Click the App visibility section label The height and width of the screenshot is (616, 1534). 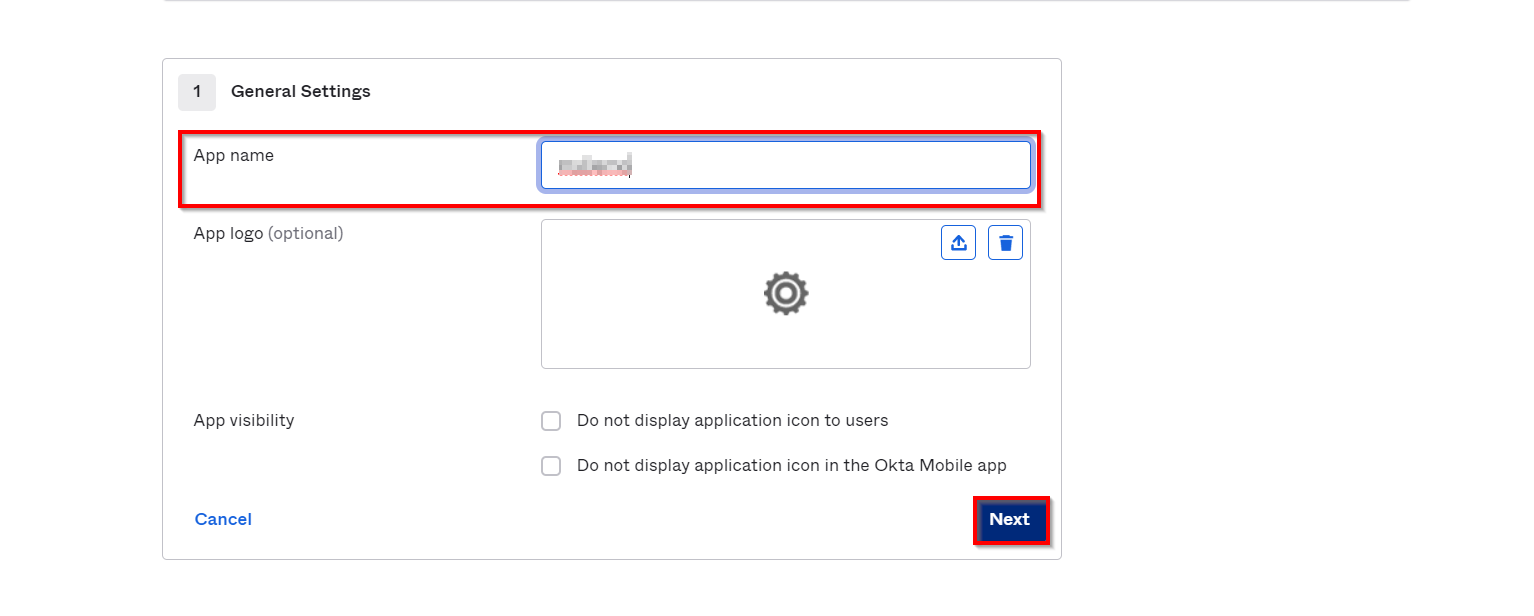coord(244,420)
